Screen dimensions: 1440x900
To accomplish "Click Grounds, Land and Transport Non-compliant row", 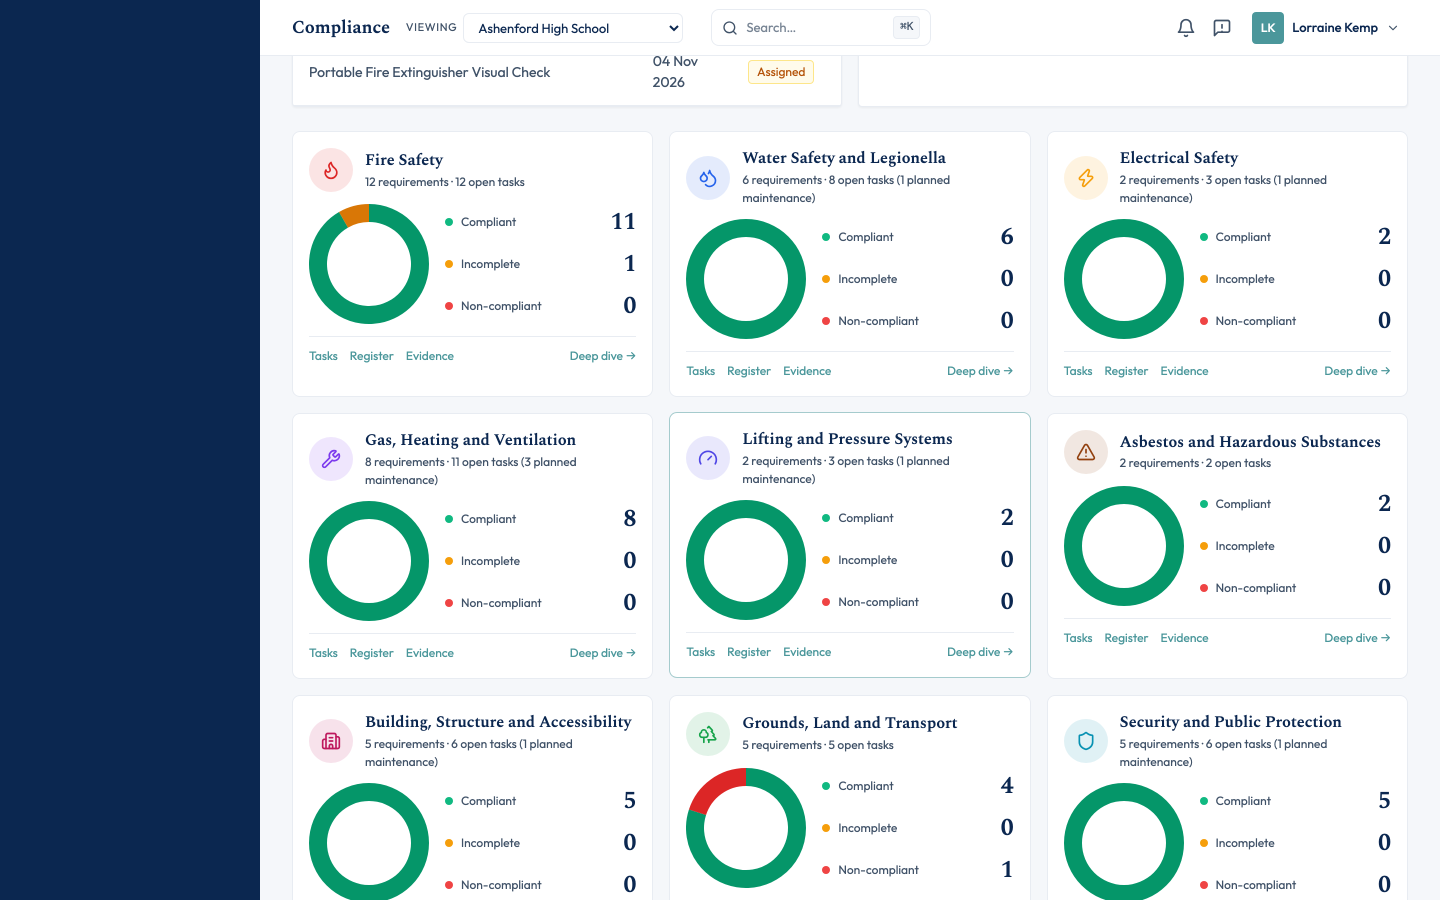I will [918, 870].
